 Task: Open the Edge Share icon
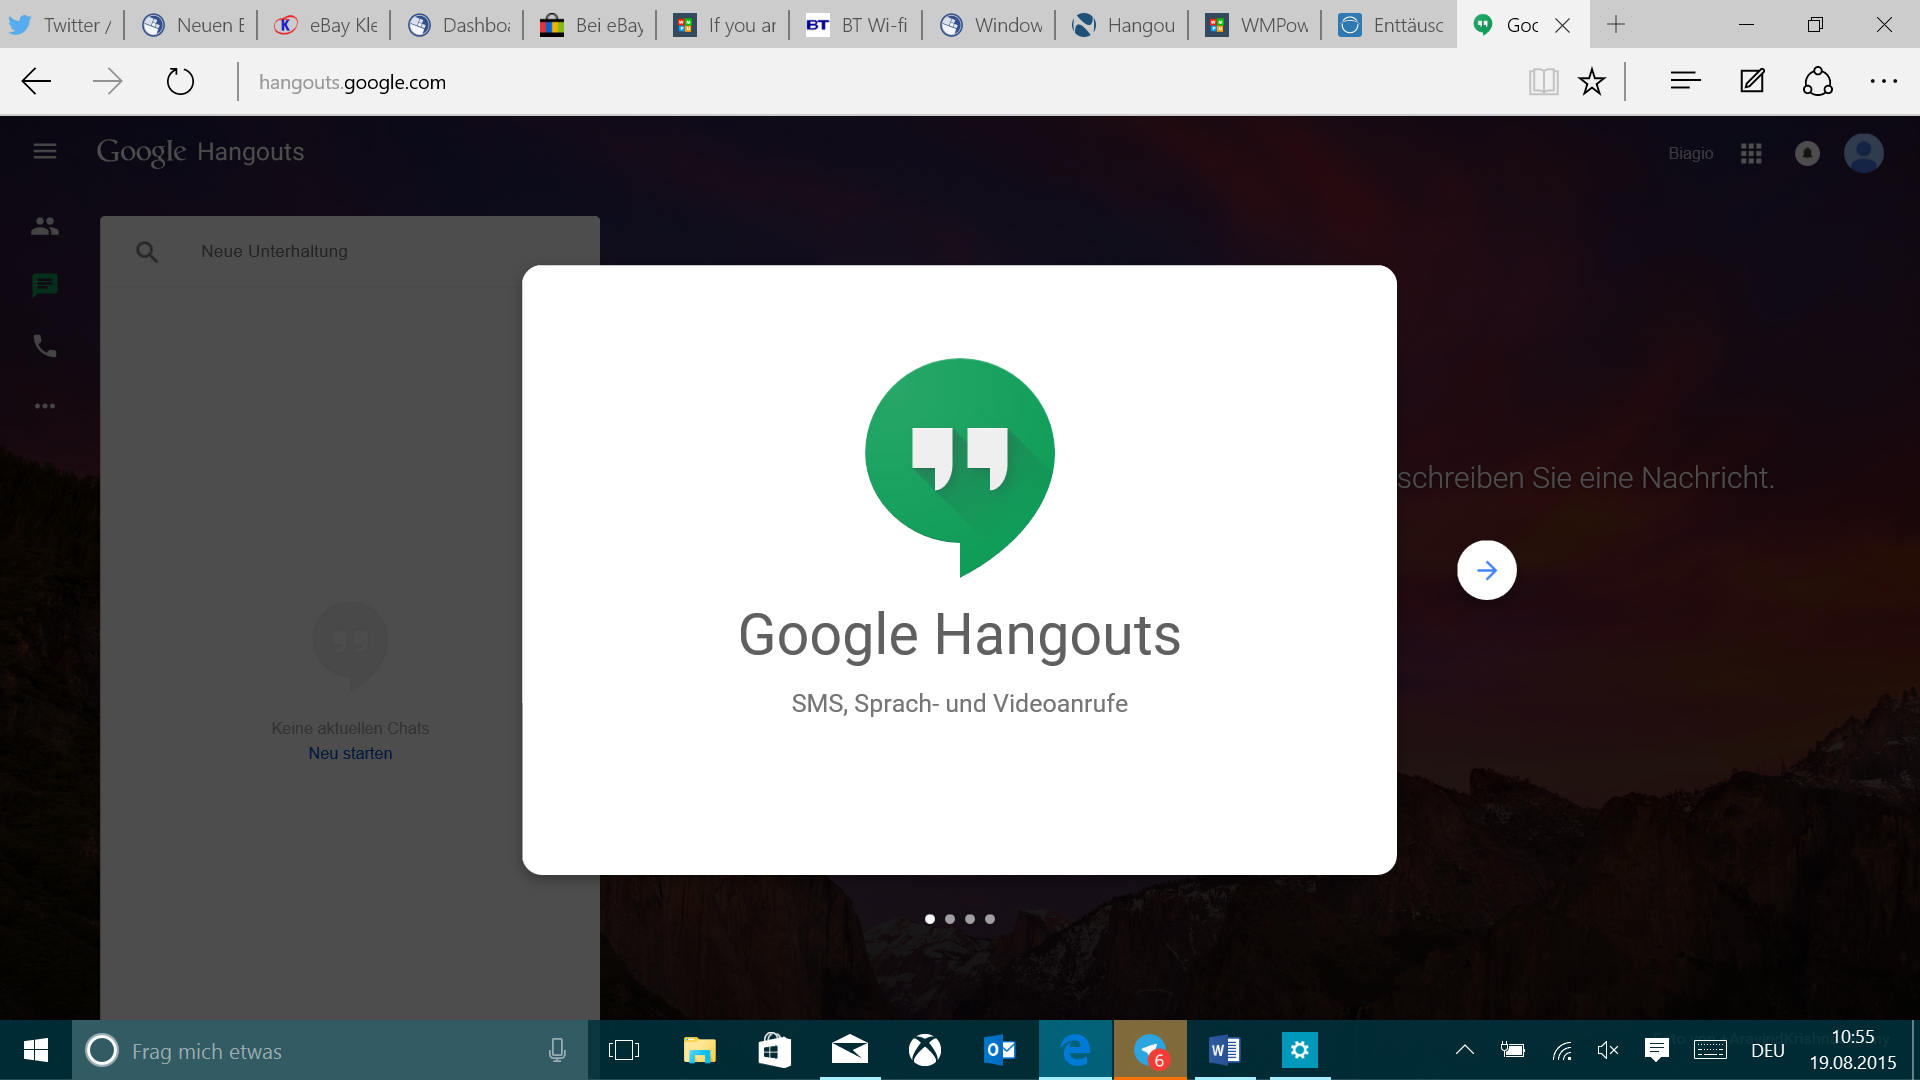point(1818,81)
